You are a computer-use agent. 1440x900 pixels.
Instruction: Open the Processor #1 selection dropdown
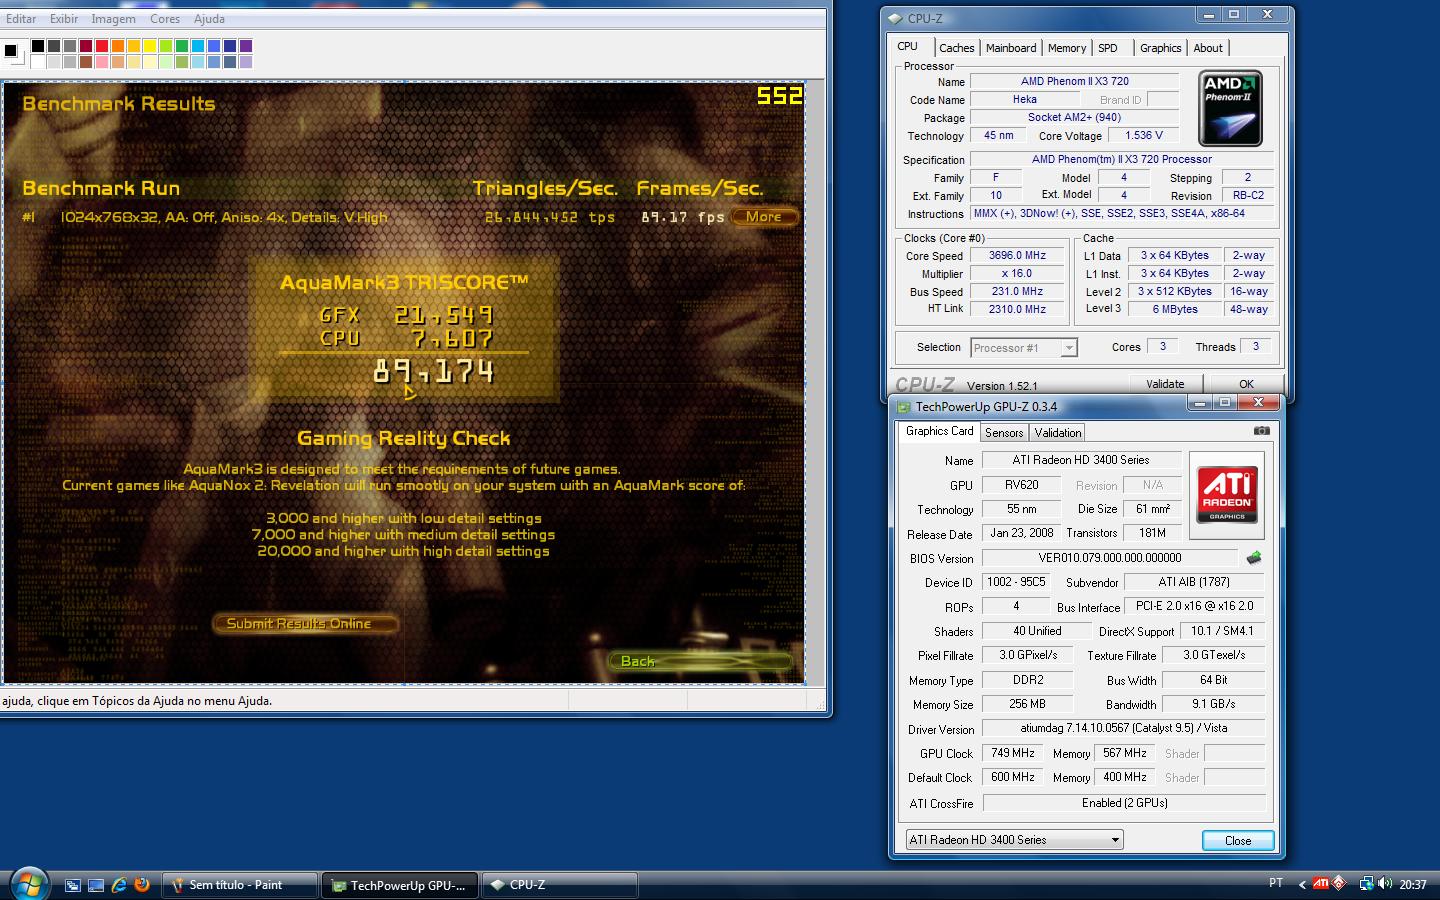pos(1023,348)
